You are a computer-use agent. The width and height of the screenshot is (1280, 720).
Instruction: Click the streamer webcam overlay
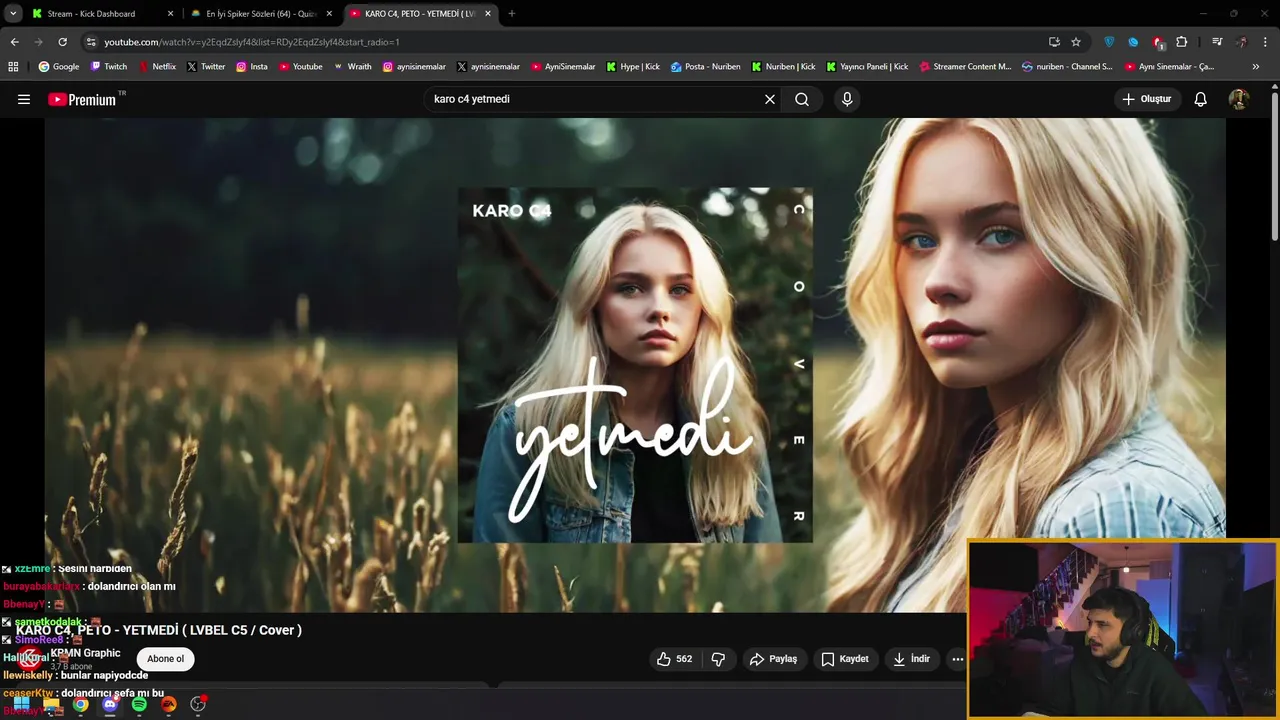tap(1123, 629)
